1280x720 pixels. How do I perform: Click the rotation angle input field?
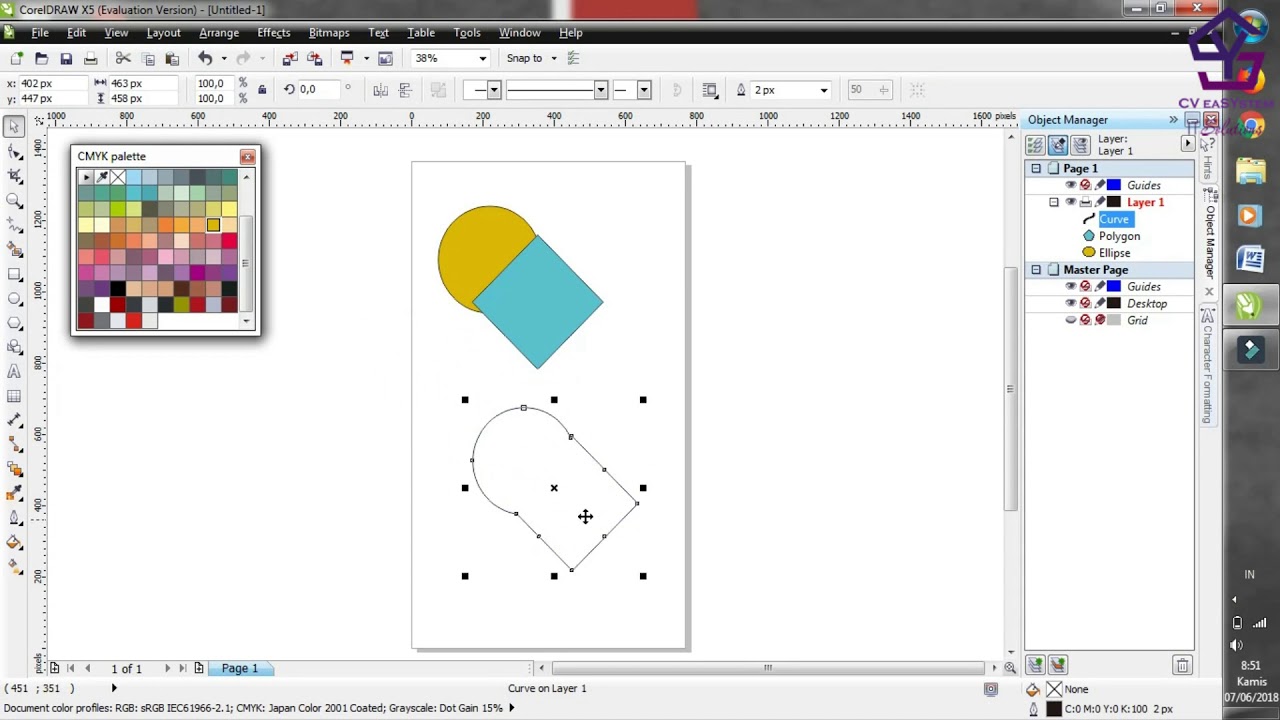pos(318,90)
